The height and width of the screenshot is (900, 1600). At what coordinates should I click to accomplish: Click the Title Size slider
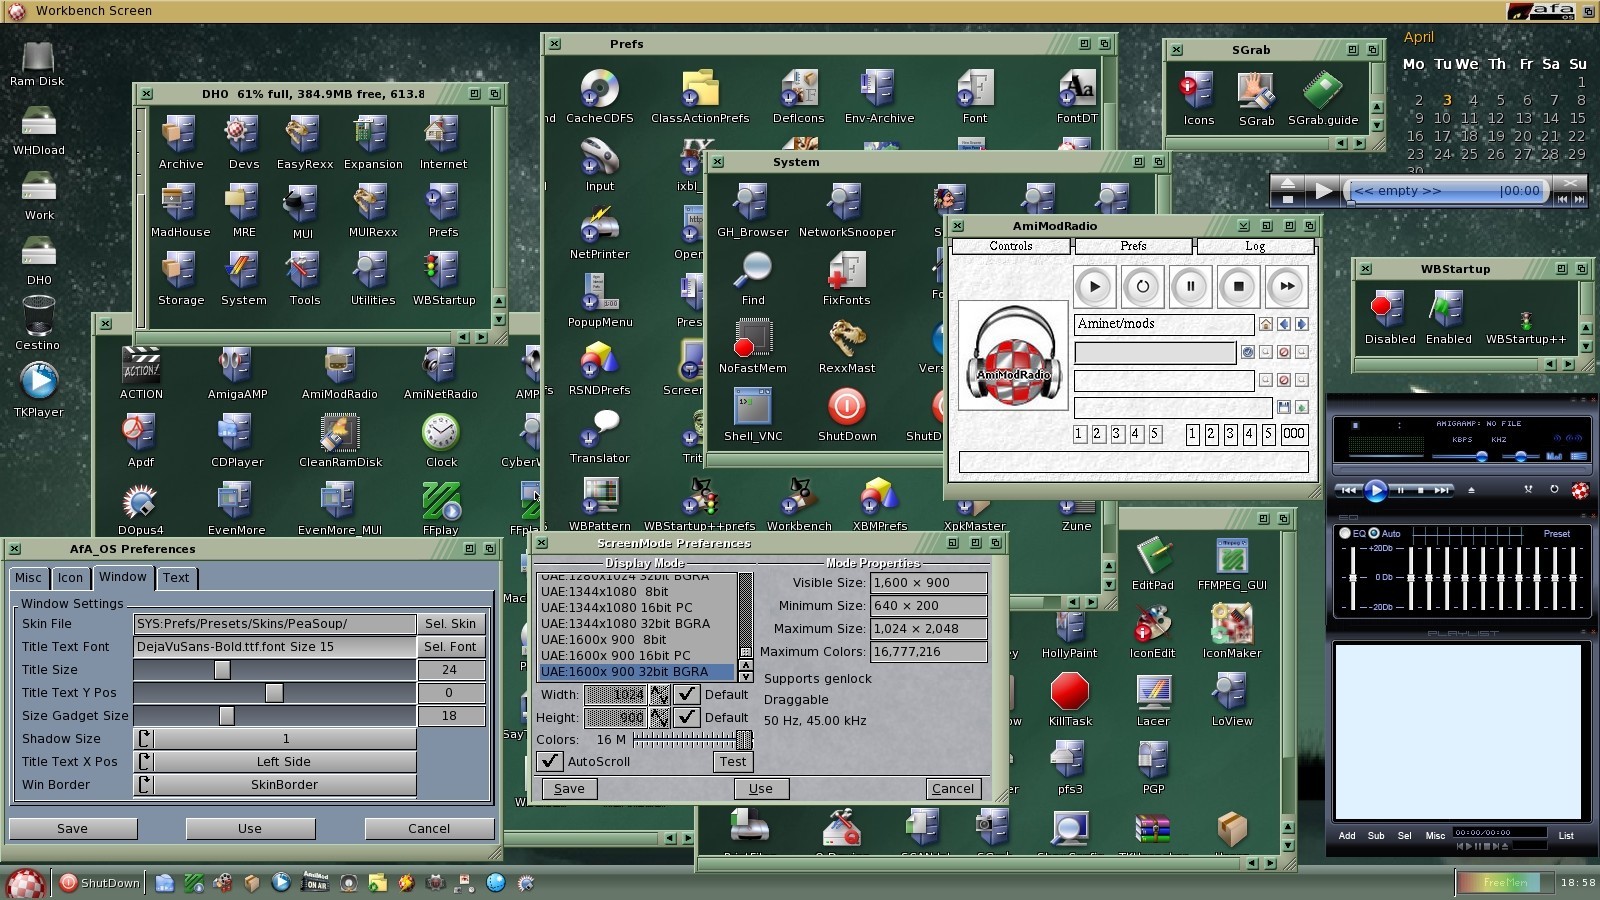pos(275,670)
